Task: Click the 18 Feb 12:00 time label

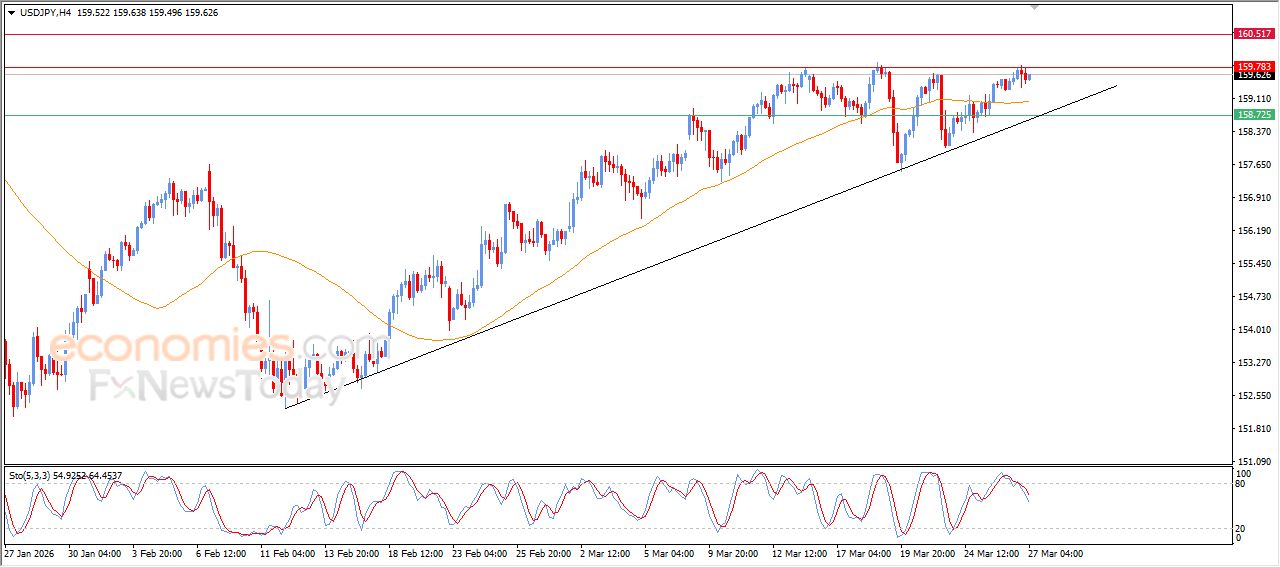Action: click(416, 553)
